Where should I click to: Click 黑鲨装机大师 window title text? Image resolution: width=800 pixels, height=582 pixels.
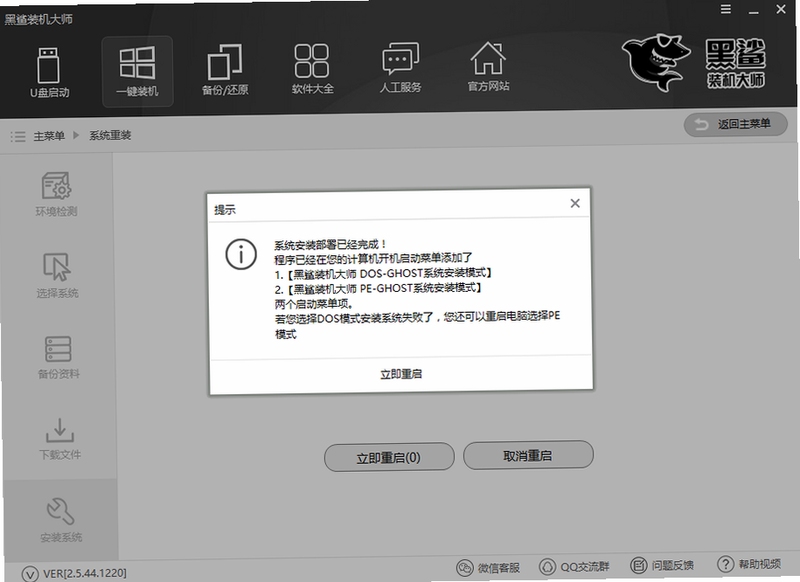point(39,19)
